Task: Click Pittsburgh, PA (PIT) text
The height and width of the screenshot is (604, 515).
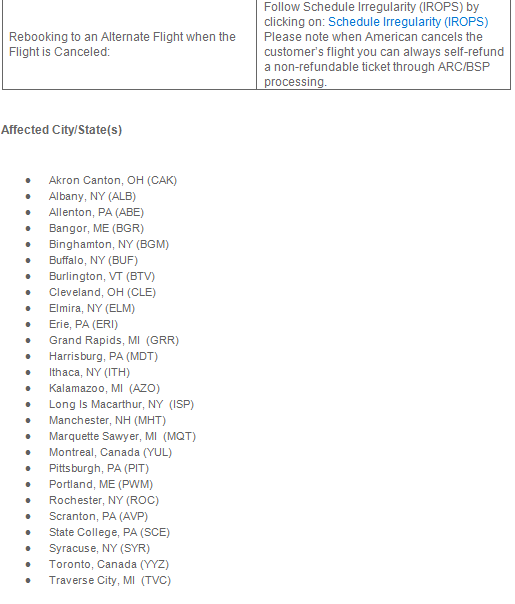Action: (x=99, y=468)
